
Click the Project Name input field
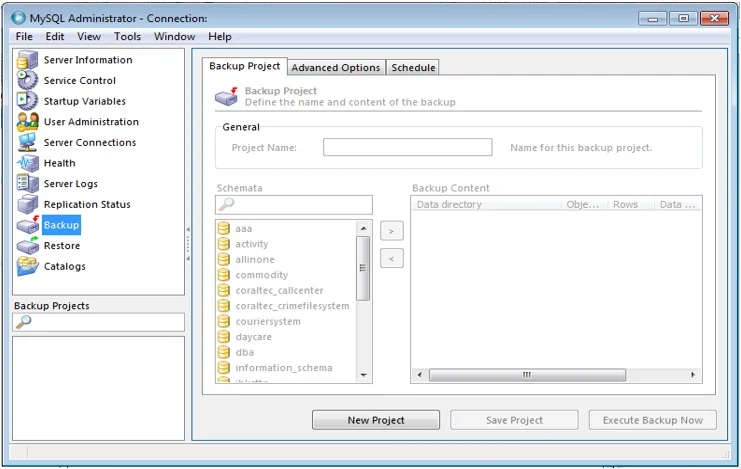click(x=407, y=147)
